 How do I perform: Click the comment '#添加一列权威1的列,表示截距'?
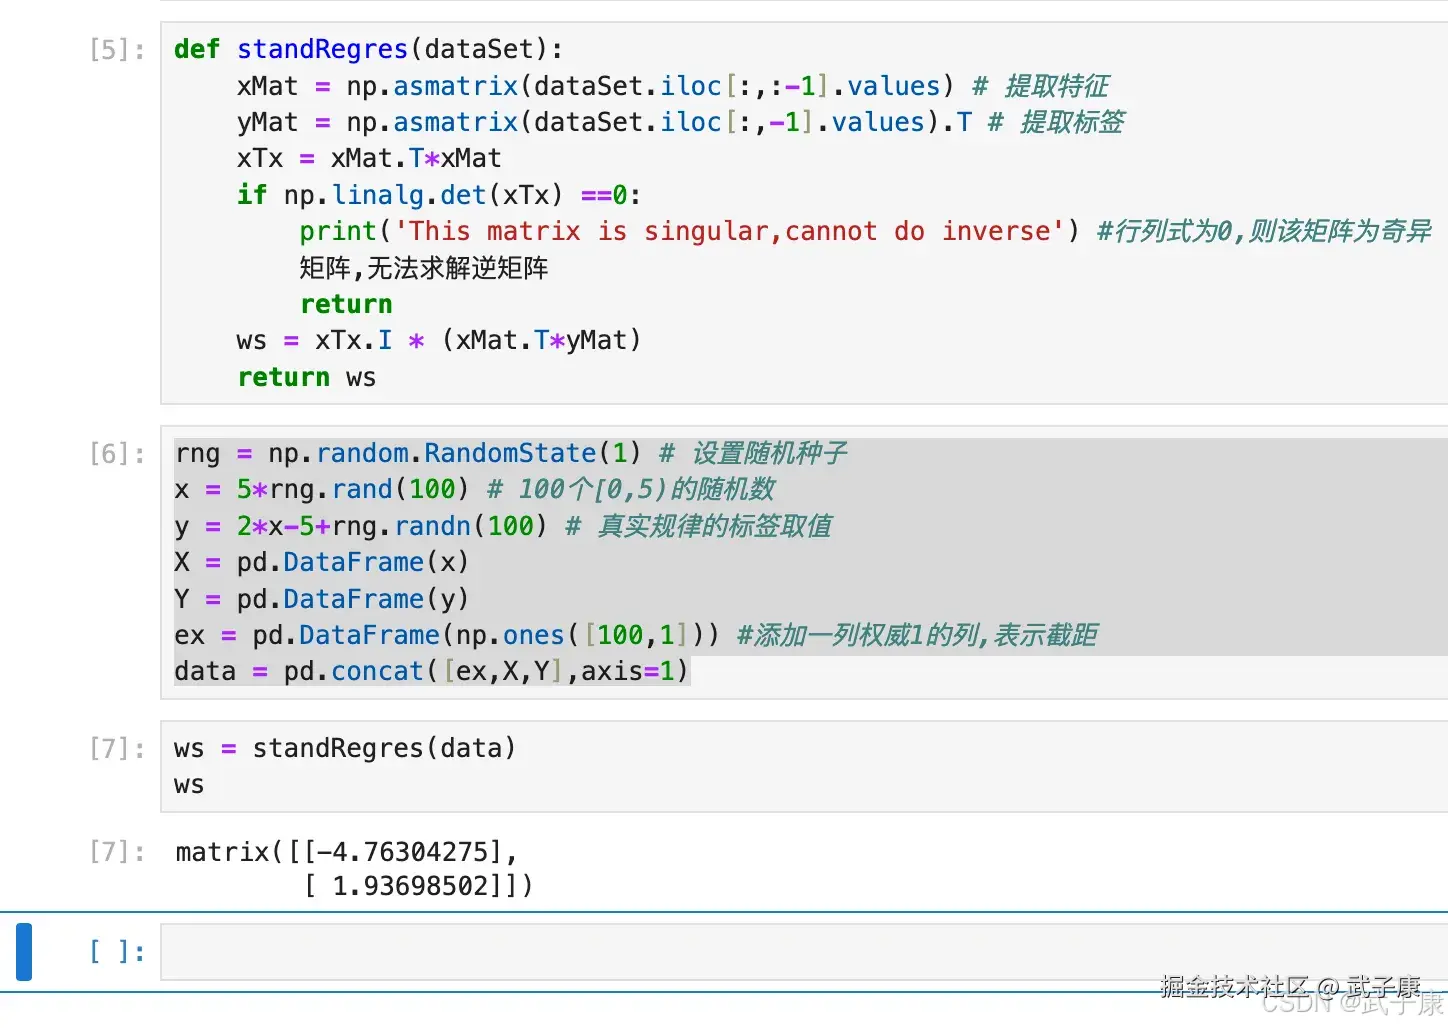917,635
